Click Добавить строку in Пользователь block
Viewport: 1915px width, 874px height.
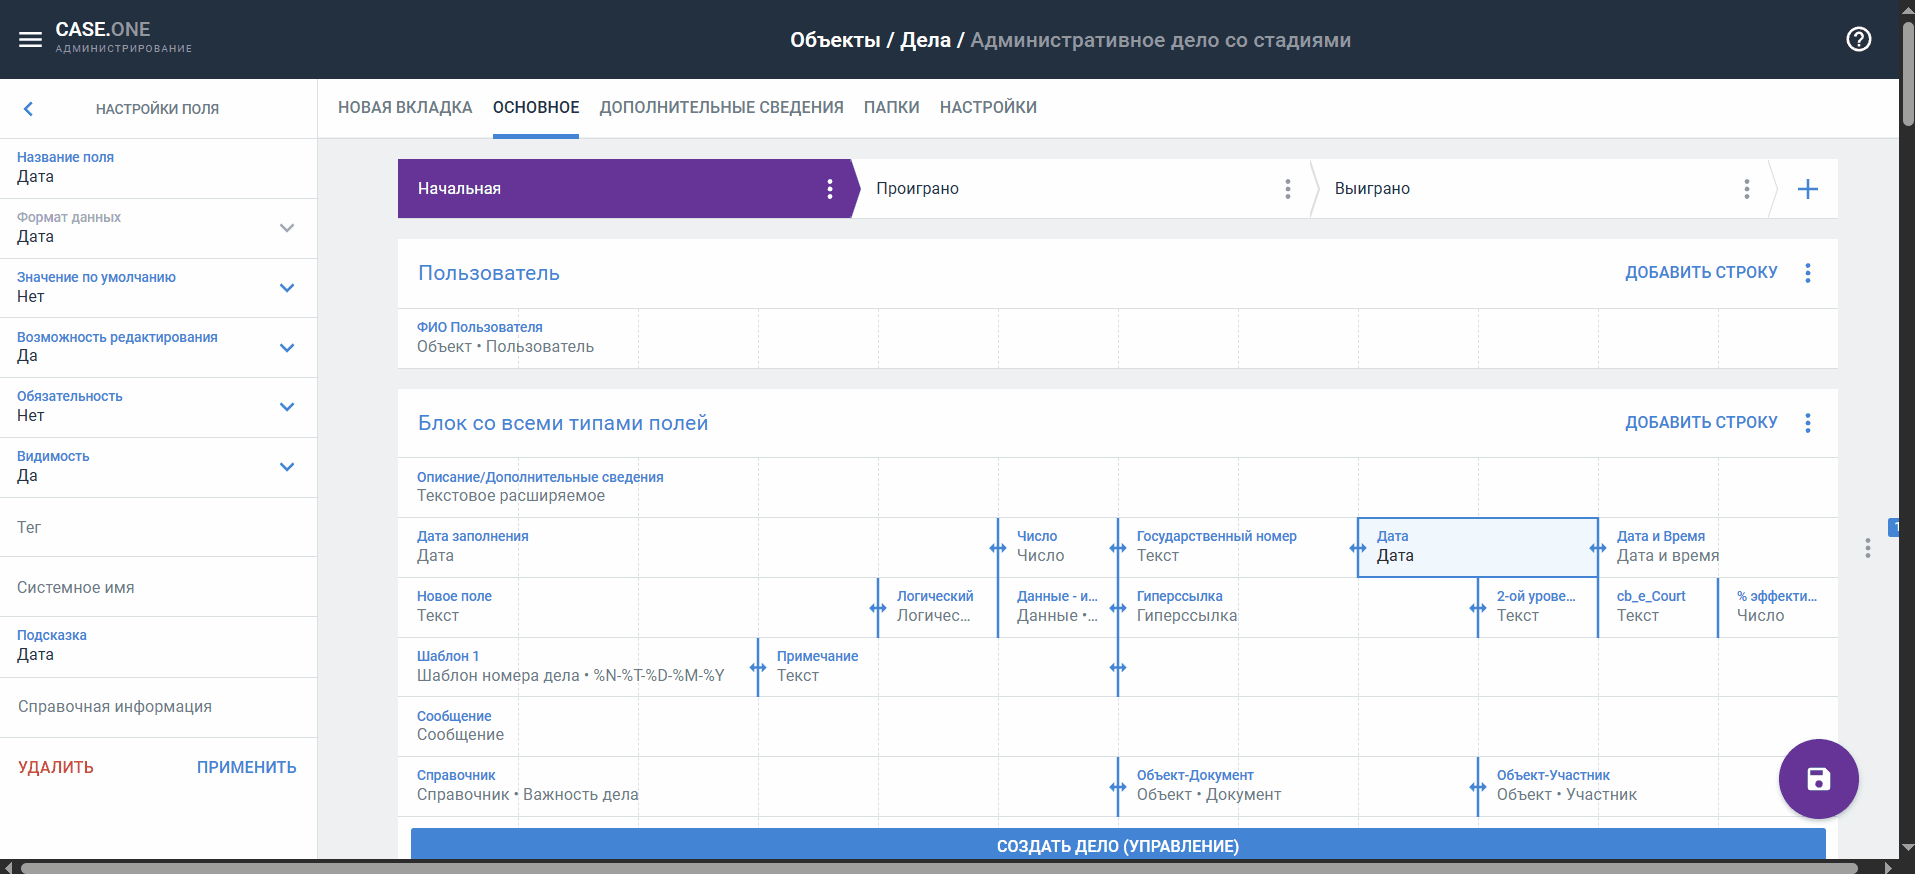tap(1700, 273)
